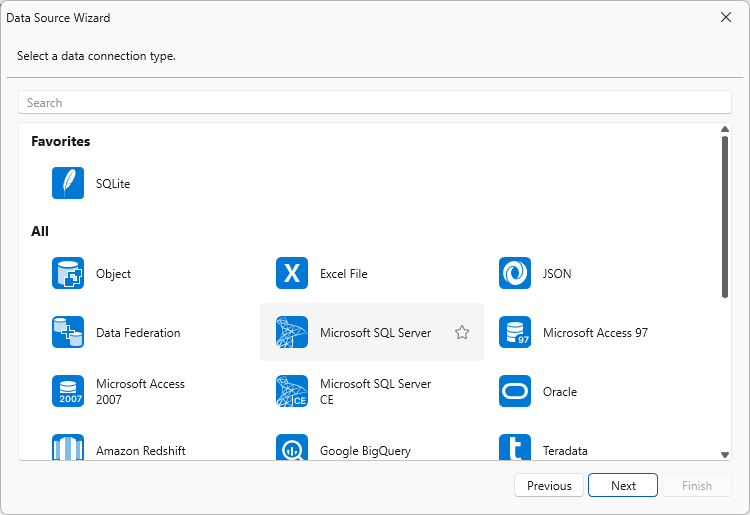Select the SQLite icon under Favorites

[x=68, y=183]
